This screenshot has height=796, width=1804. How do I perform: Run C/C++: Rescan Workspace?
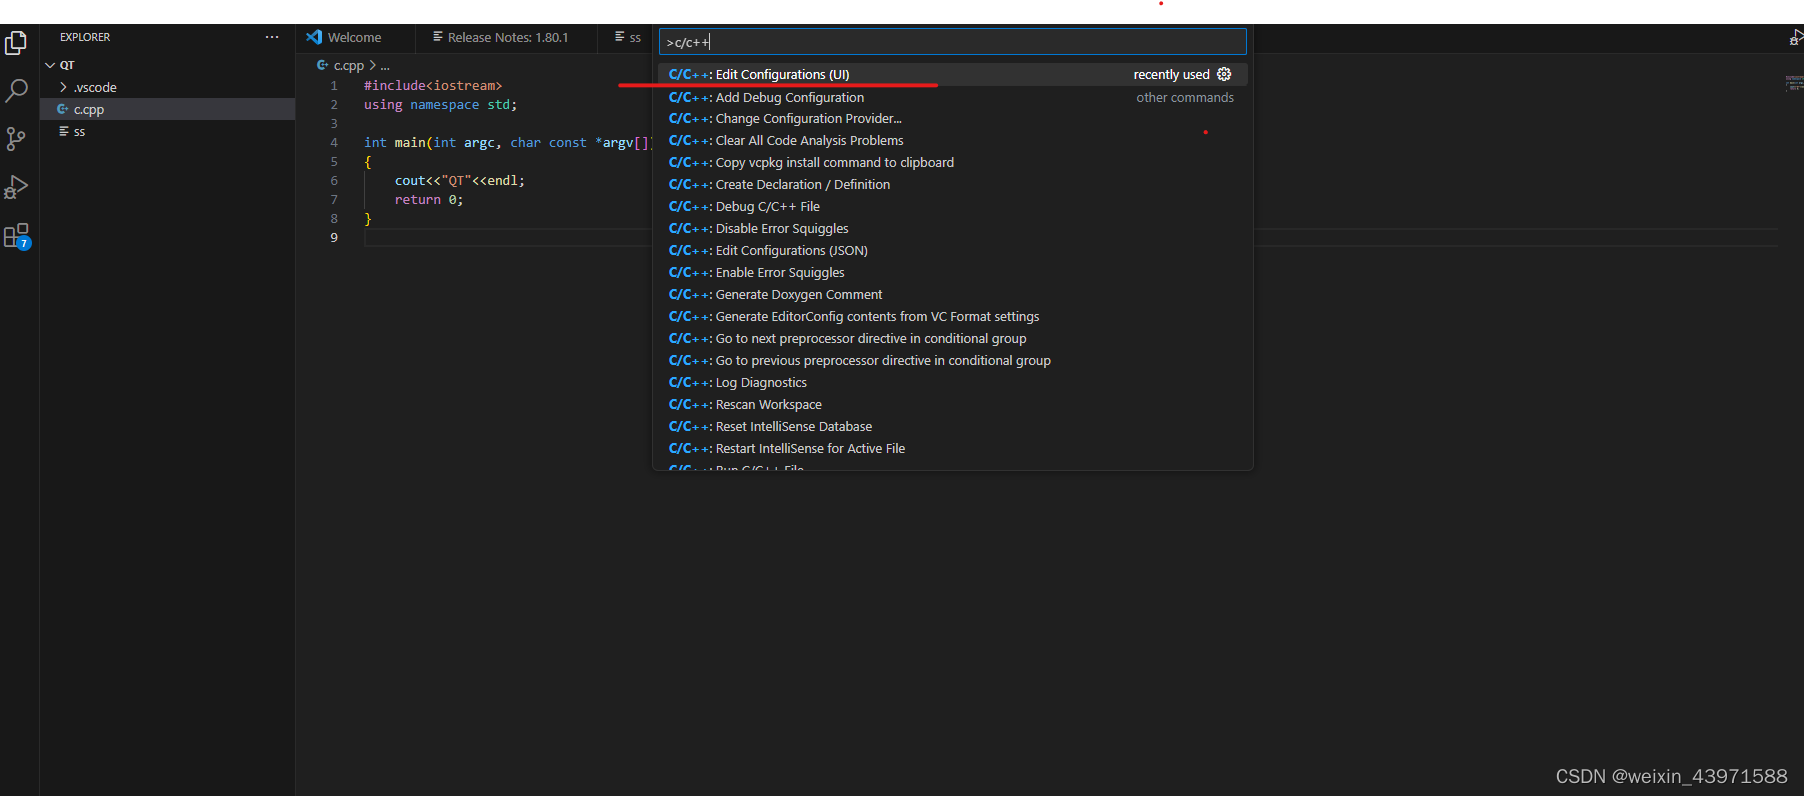(953, 404)
